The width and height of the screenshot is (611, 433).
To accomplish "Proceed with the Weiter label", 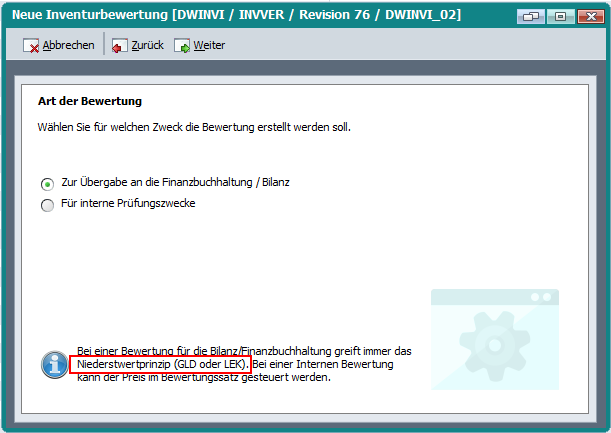I will coord(209,46).
